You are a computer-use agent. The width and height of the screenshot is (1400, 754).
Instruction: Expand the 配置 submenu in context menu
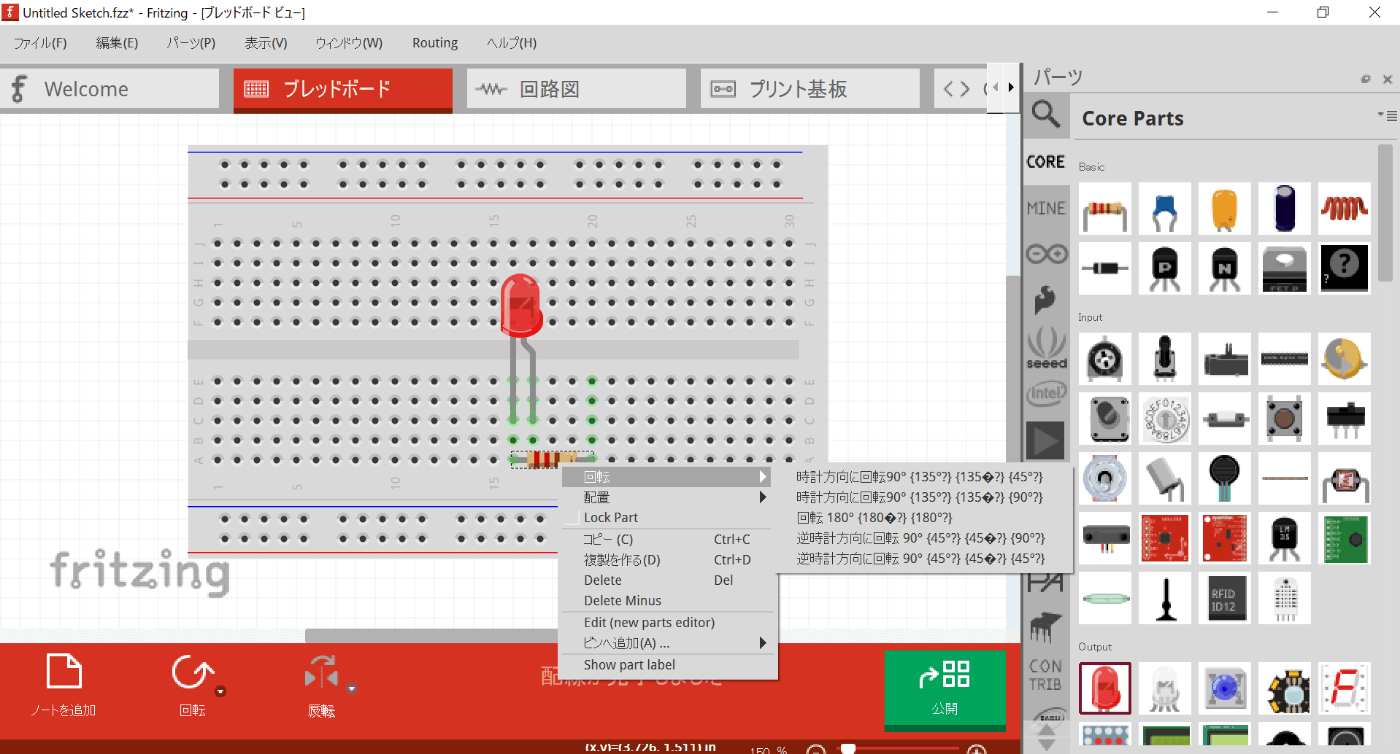click(x=667, y=497)
